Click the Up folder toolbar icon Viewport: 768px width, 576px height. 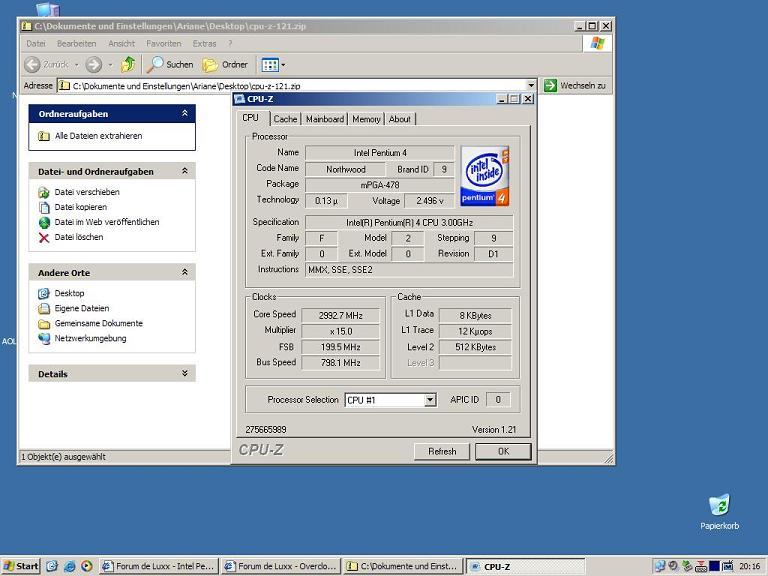[x=128, y=65]
